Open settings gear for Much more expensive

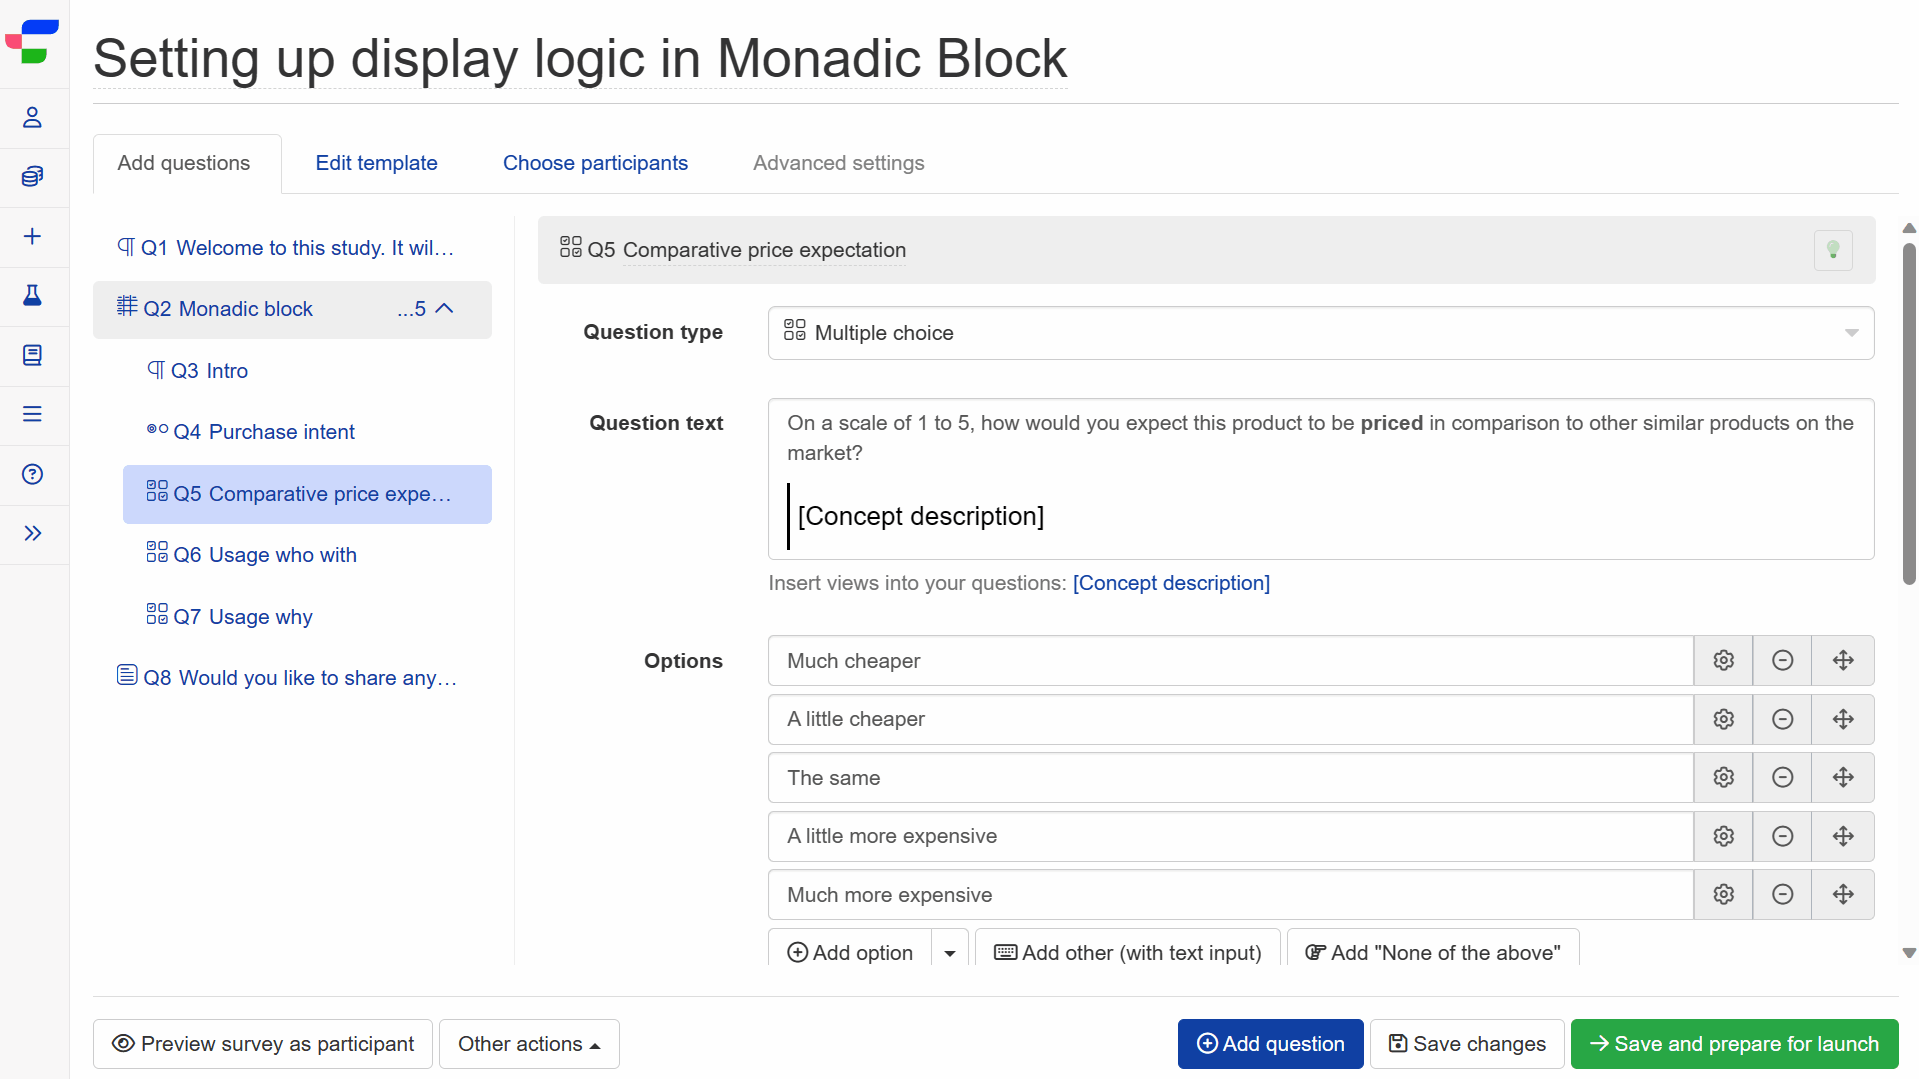click(1723, 894)
